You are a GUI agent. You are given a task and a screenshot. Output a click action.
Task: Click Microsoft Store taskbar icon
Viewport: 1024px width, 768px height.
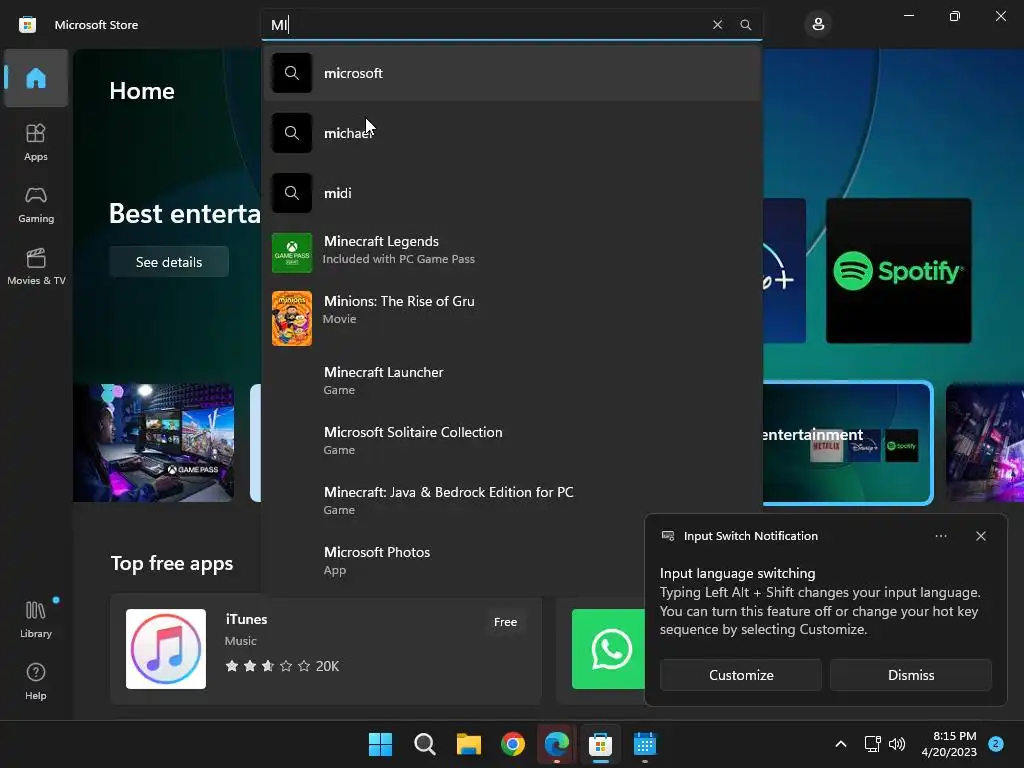600,744
